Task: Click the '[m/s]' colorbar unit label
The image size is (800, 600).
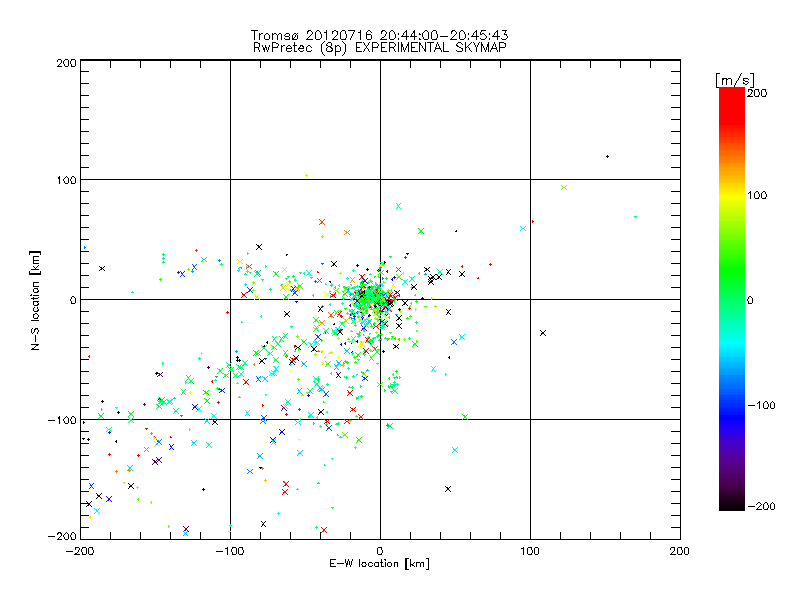Action: click(735, 80)
